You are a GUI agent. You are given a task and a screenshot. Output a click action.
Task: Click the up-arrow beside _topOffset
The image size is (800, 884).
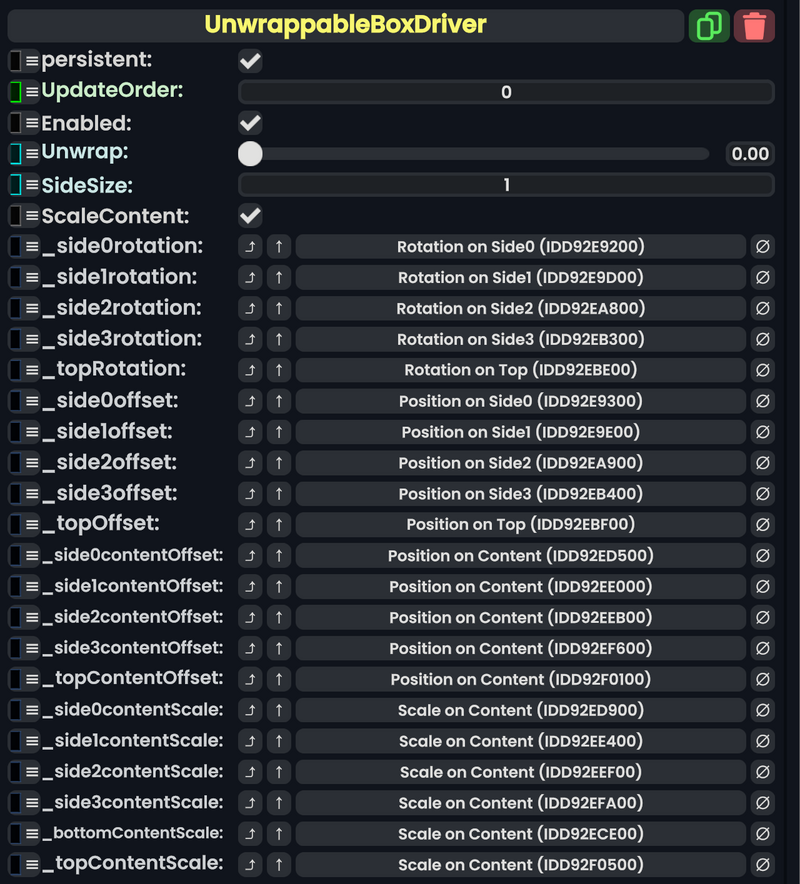point(279,524)
